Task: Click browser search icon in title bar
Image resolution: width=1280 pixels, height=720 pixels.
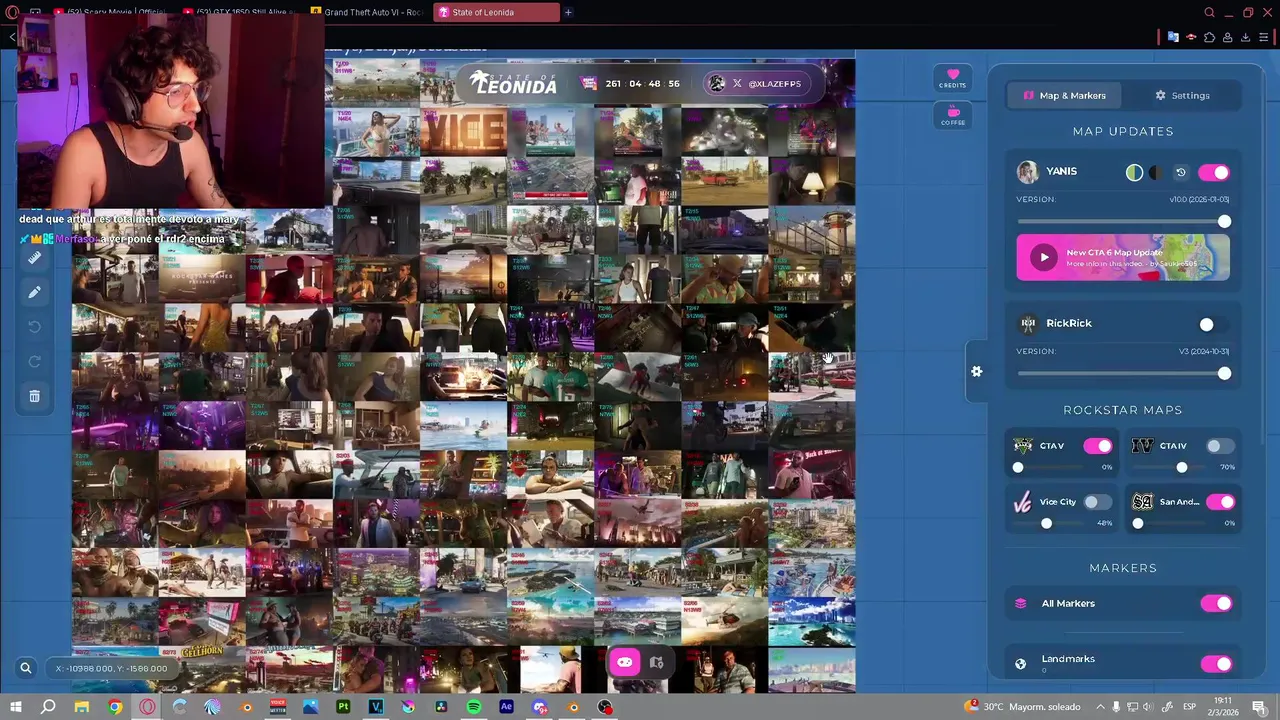Action: tap(1209, 13)
